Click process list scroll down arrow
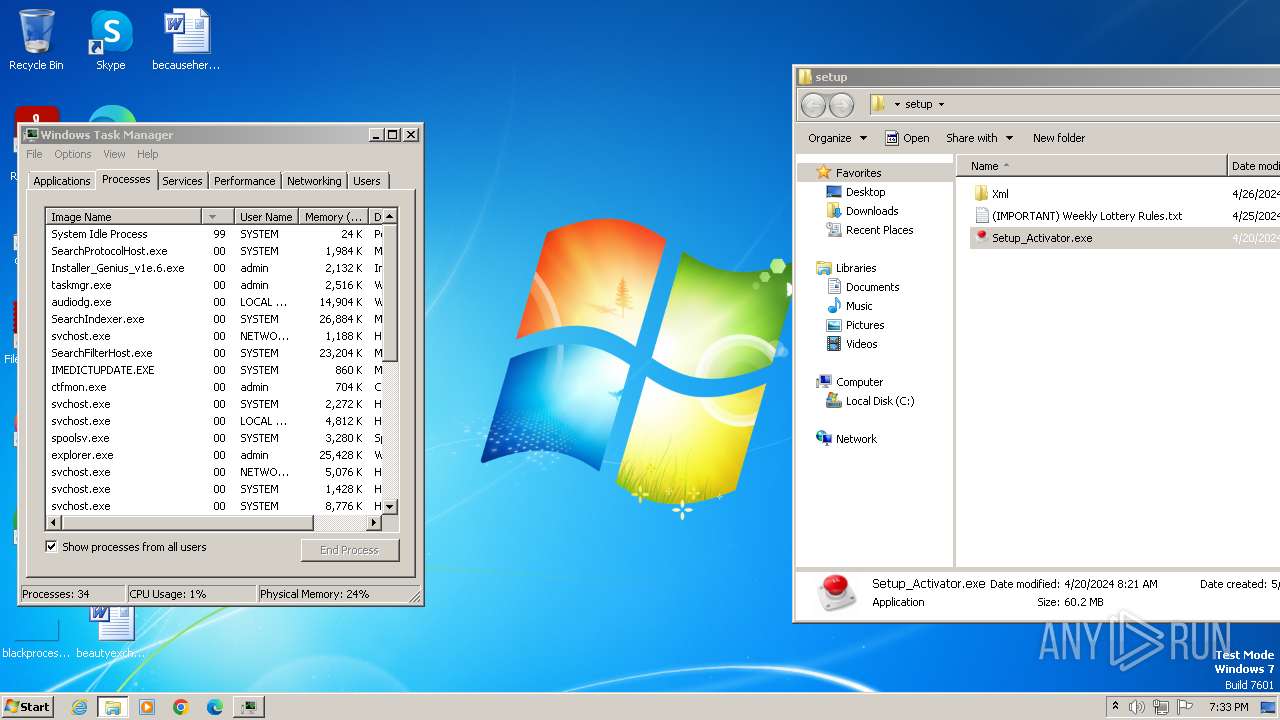The width and height of the screenshot is (1280, 720). click(390, 507)
